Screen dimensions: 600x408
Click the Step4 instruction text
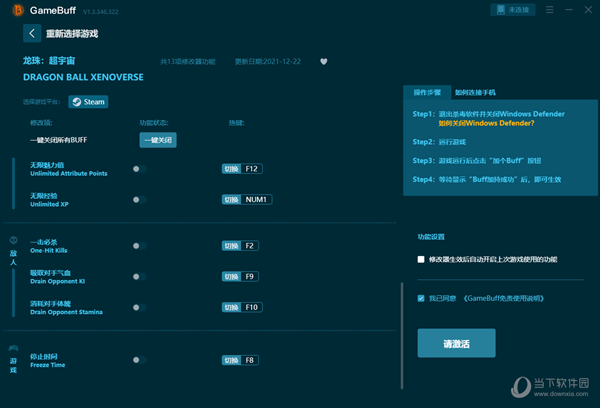(x=487, y=180)
